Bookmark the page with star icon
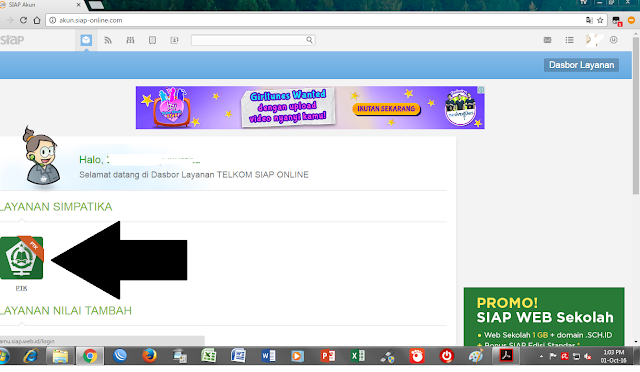The width and height of the screenshot is (640, 372). (x=600, y=20)
